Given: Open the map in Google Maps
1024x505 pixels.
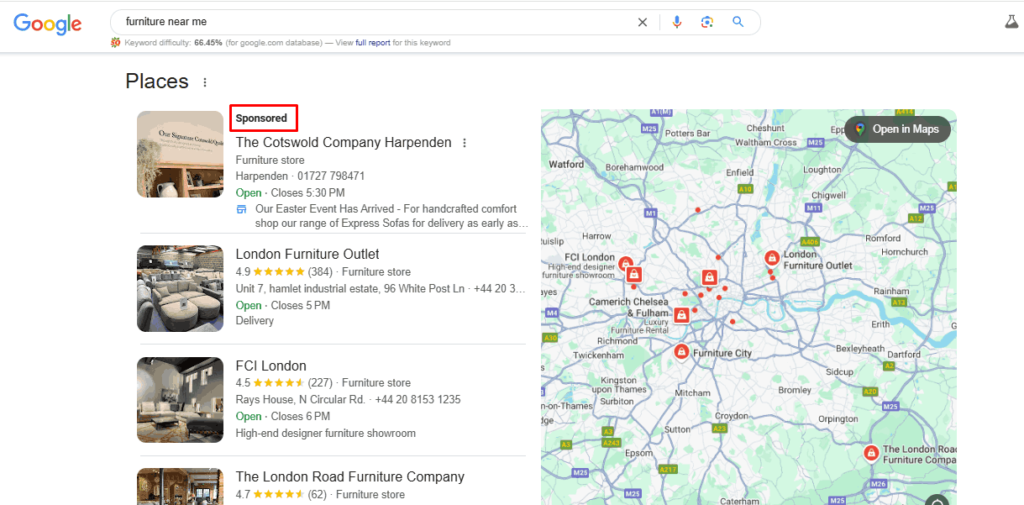Looking at the screenshot, I should tap(898, 129).
